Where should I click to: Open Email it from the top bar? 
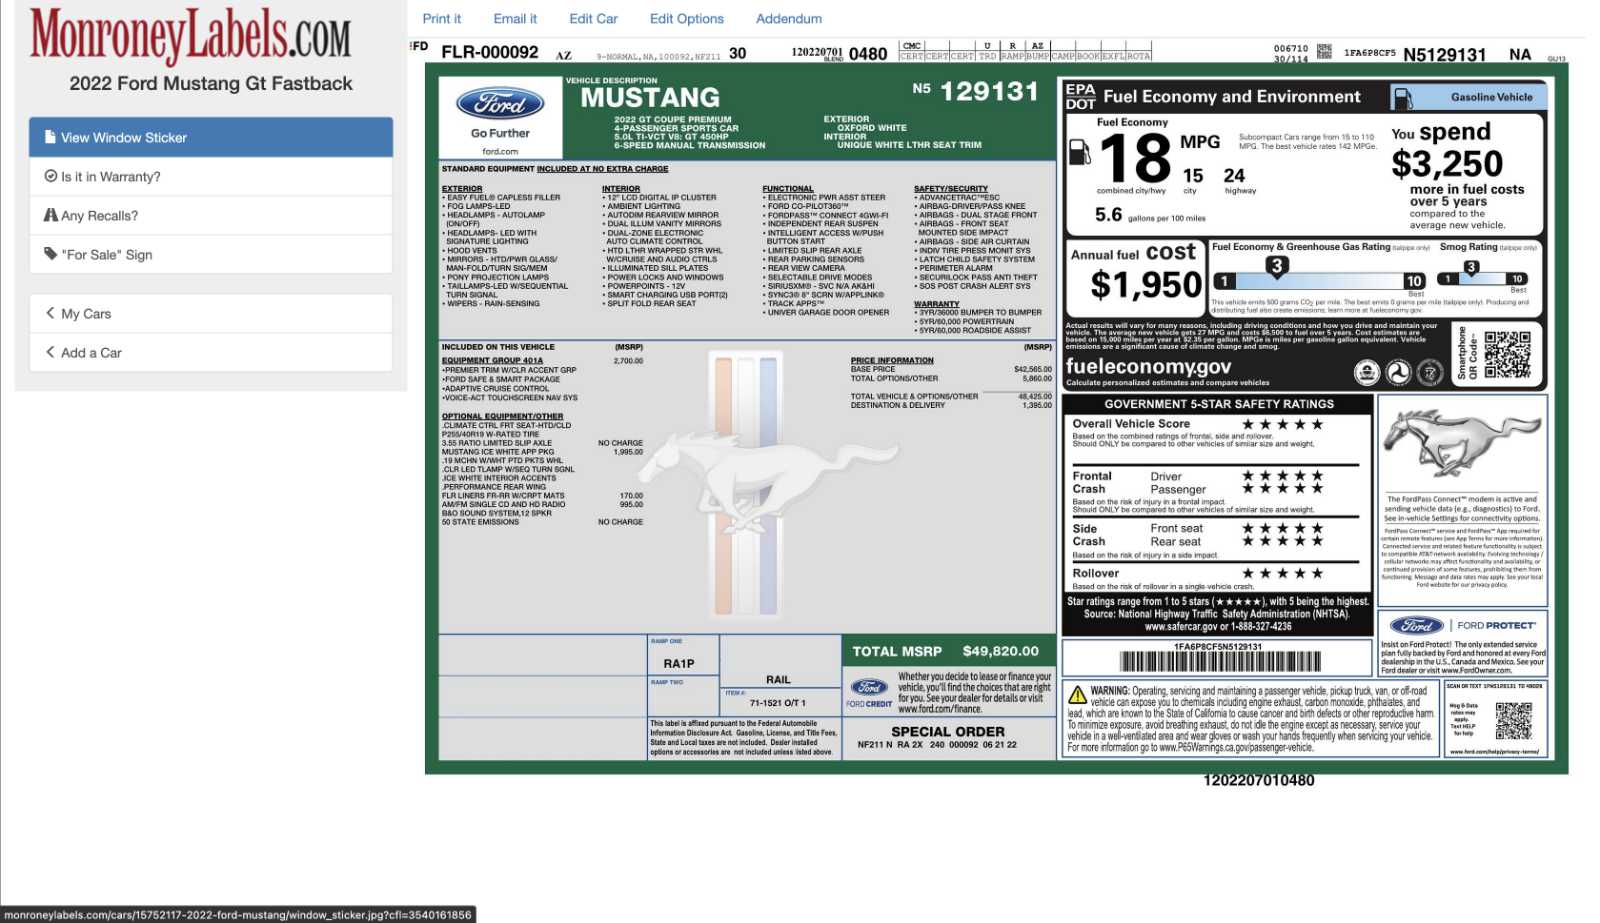pyautogui.click(x=515, y=19)
